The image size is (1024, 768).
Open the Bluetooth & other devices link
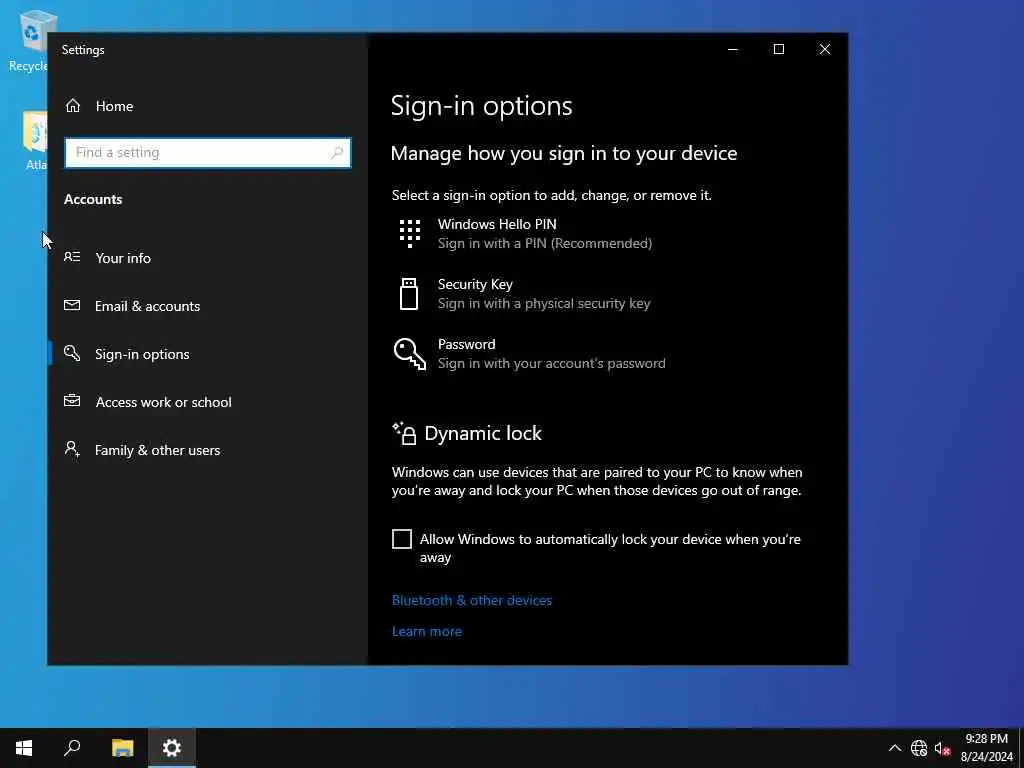[x=472, y=600]
